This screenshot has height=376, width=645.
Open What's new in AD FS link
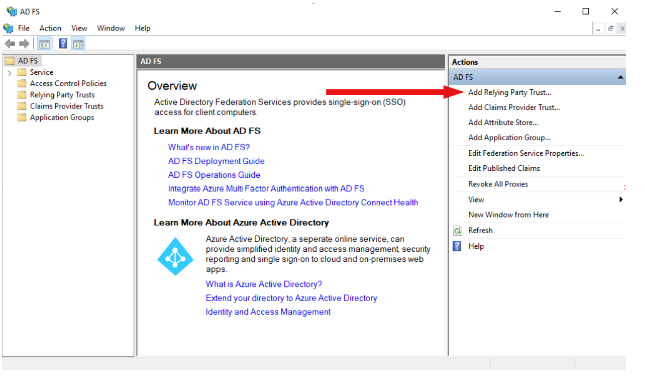209,147
